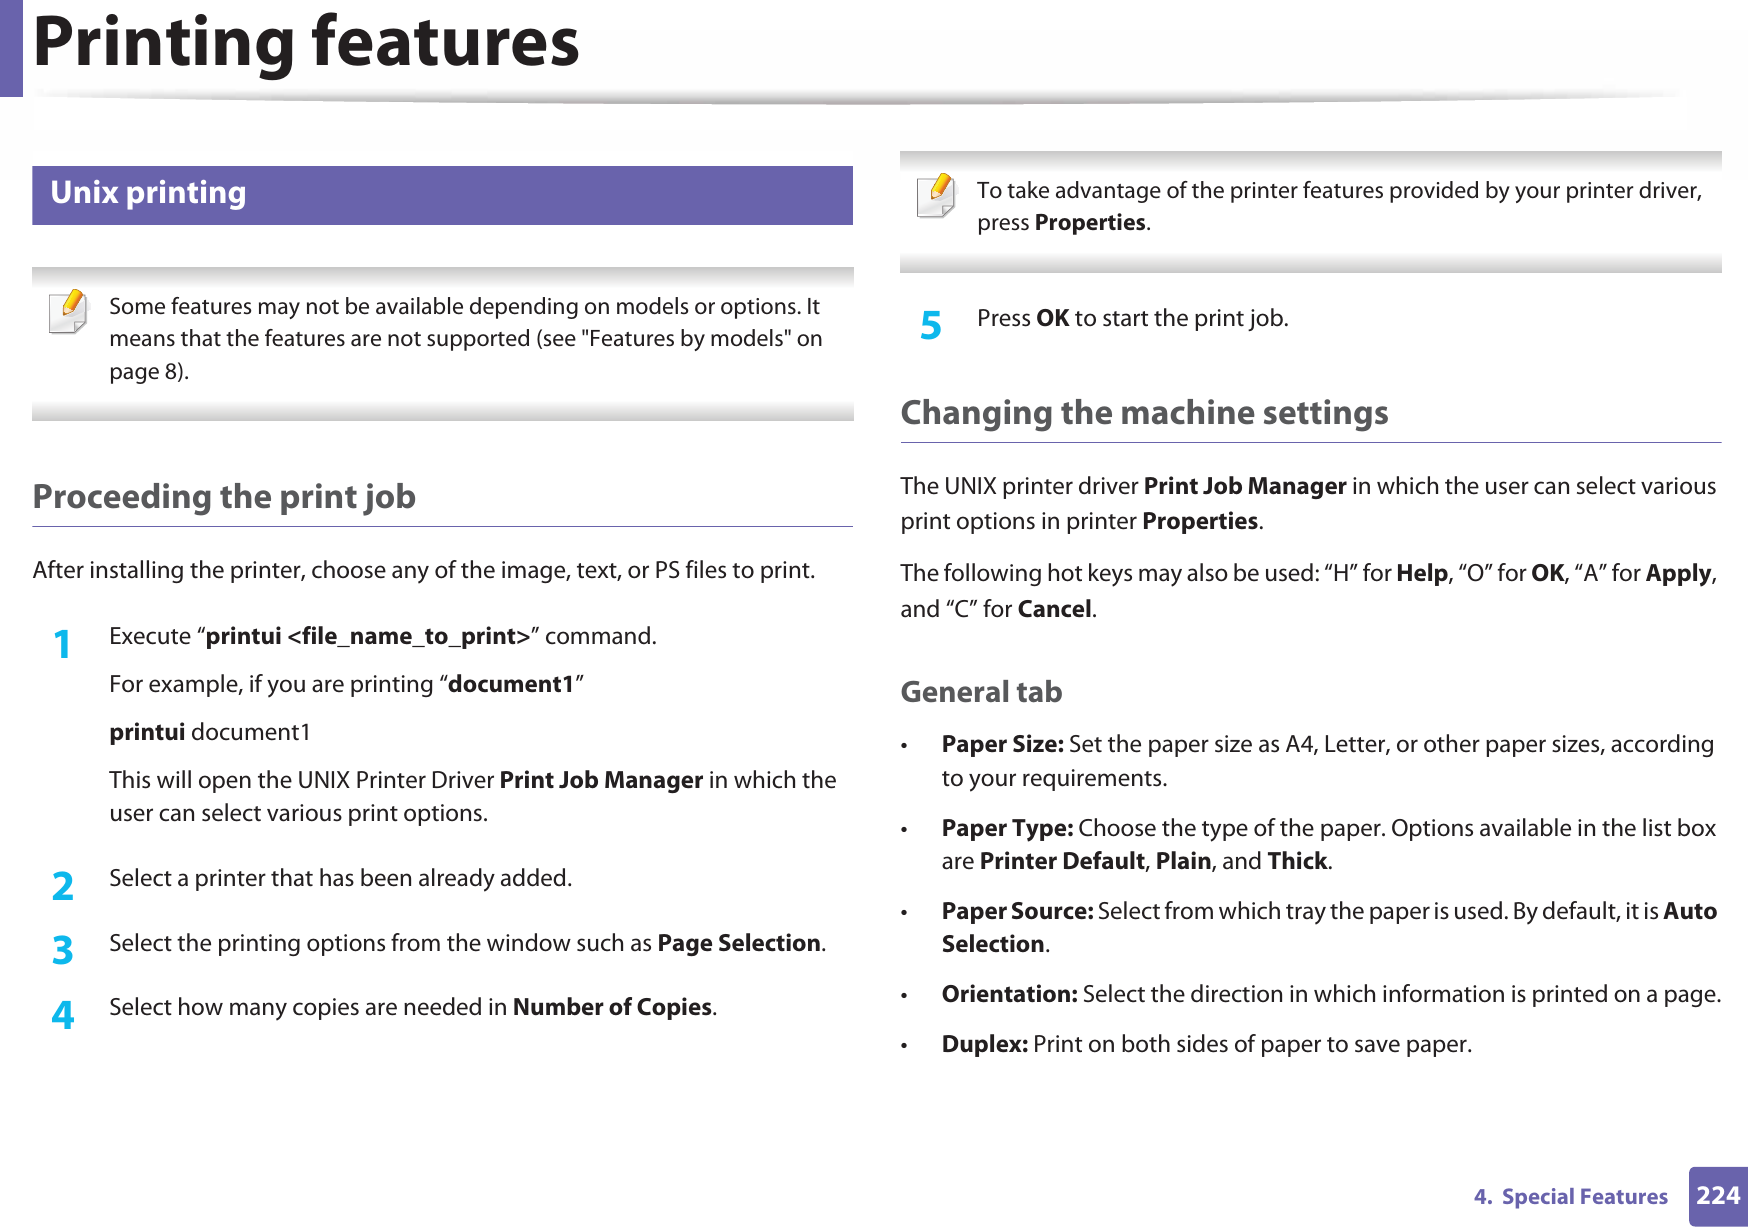Click step number 1 in the list
Screen dimensions: 1748x1227
point(62,644)
